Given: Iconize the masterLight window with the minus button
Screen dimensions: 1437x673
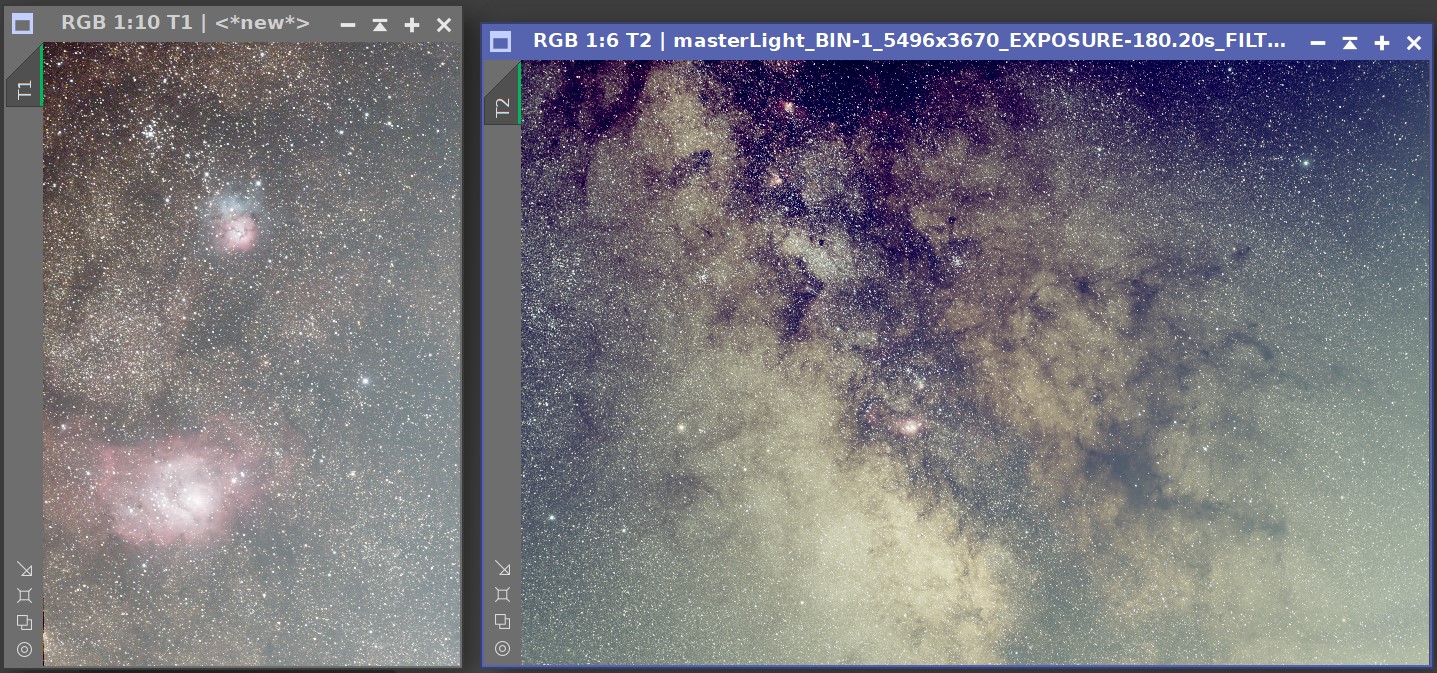Looking at the screenshot, I should [1319, 43].
